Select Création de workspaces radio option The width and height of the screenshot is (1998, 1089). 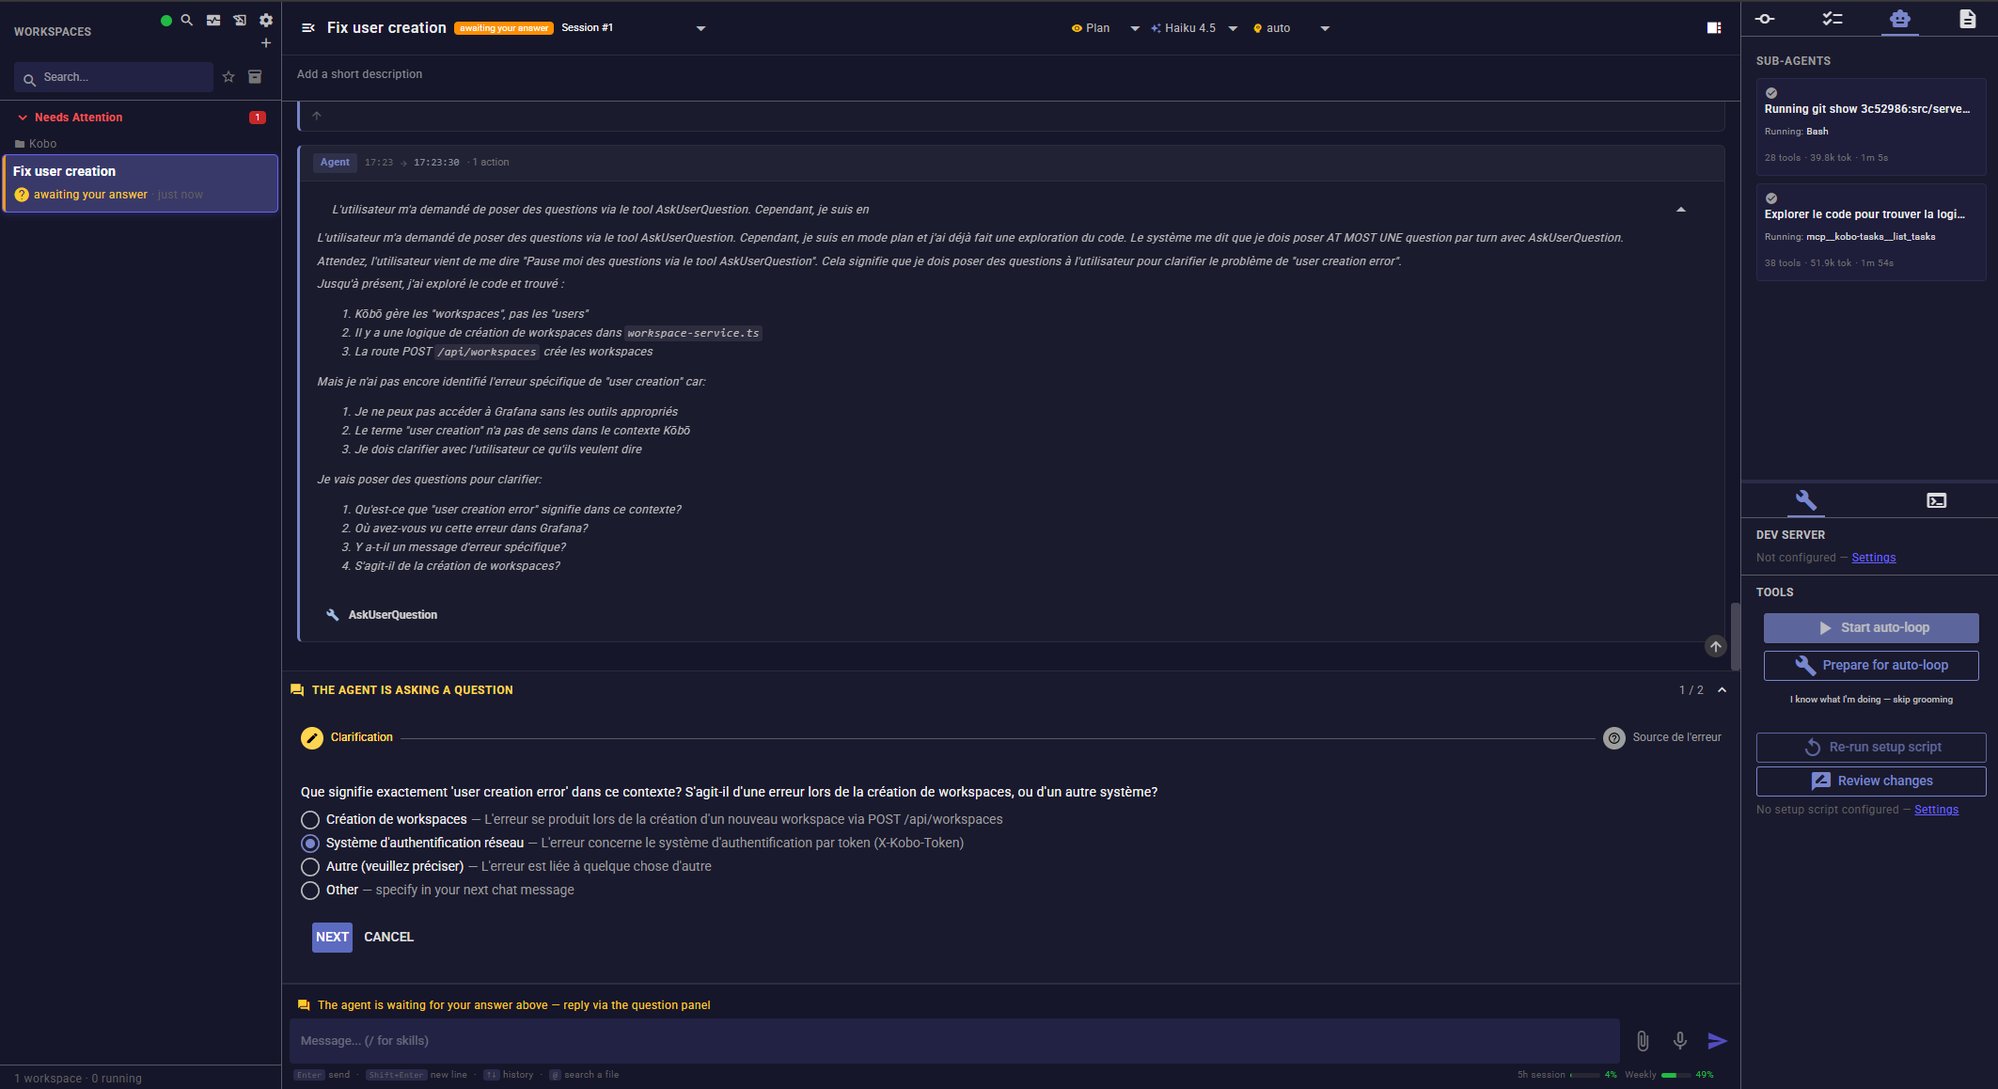310,820
